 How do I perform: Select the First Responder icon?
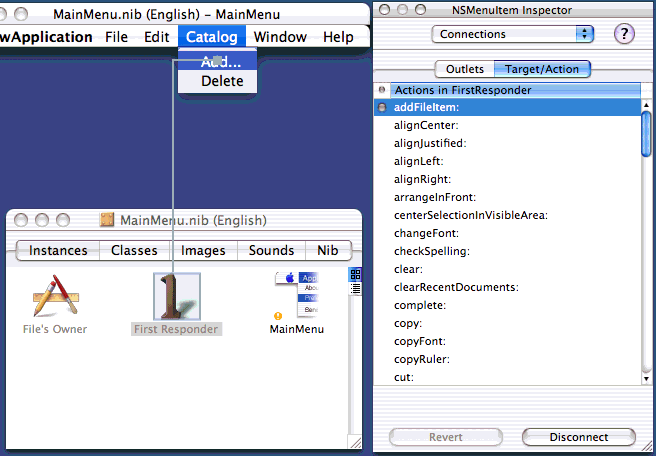pos(175,298)
